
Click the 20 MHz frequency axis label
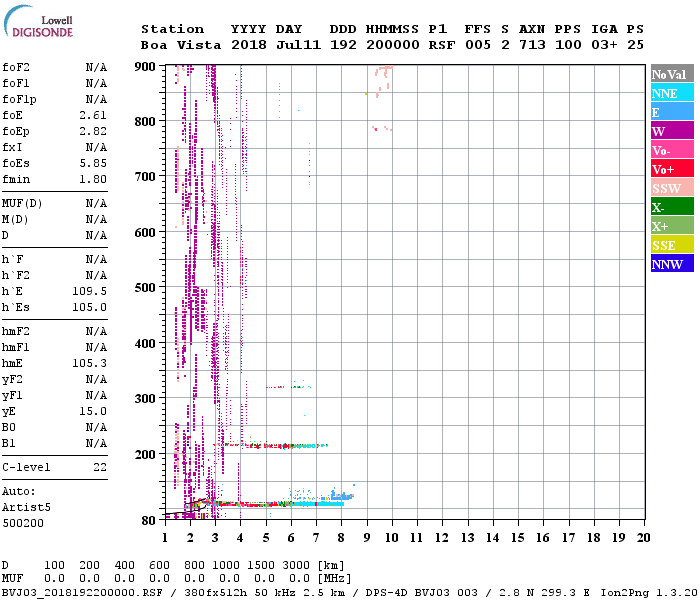coord(643,538)
